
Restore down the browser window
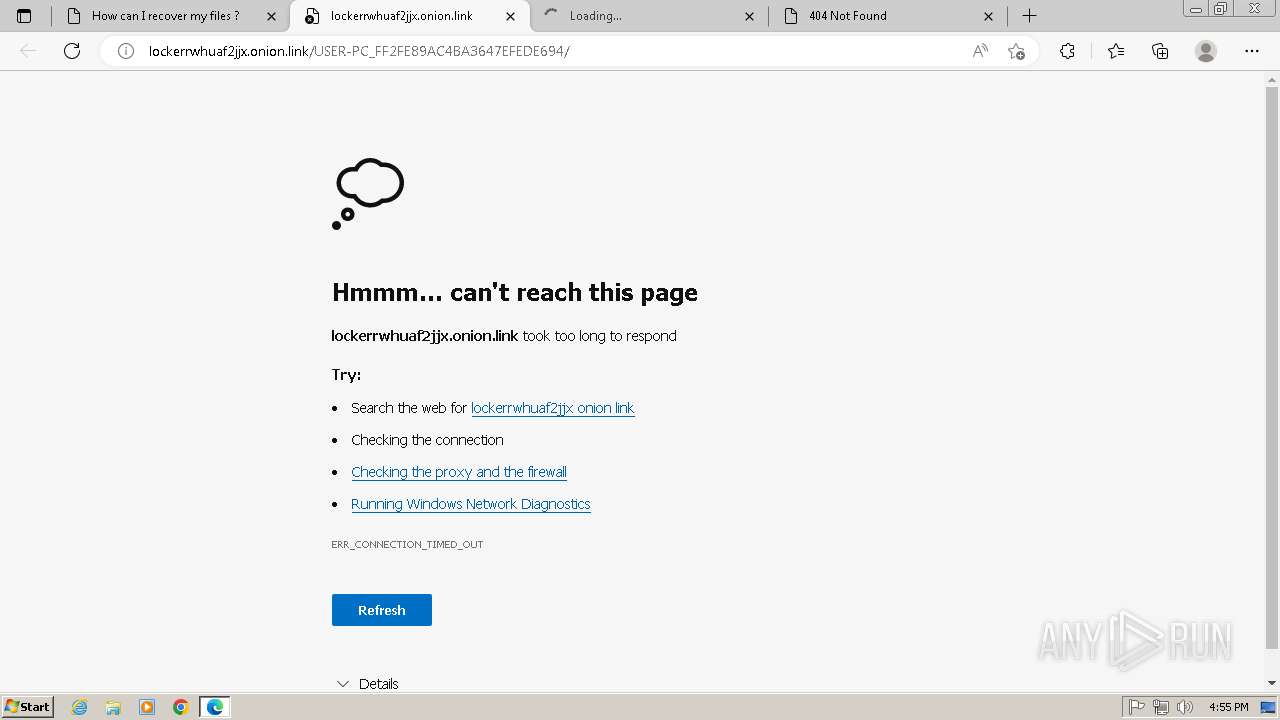click(1220, 9)
